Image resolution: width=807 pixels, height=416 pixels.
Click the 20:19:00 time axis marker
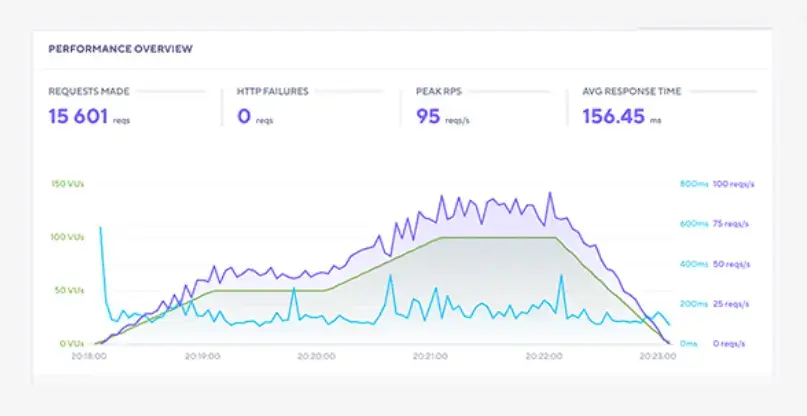(x=203, y=355)
